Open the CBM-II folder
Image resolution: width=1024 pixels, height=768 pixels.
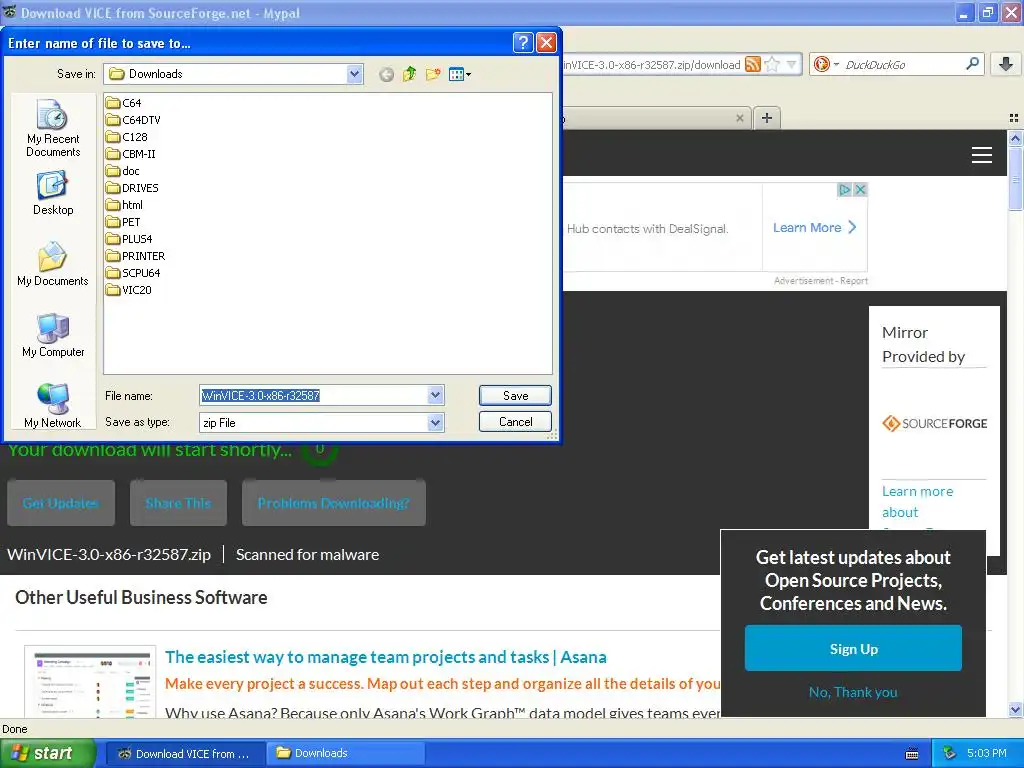[131, 154]
